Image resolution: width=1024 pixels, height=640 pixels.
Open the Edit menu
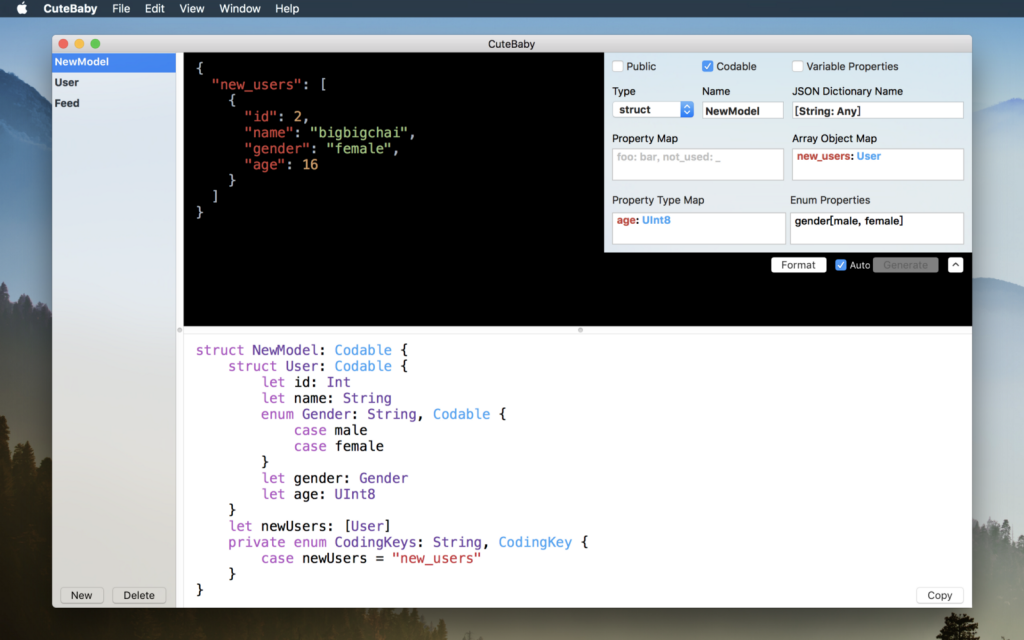tap(154, 9)
